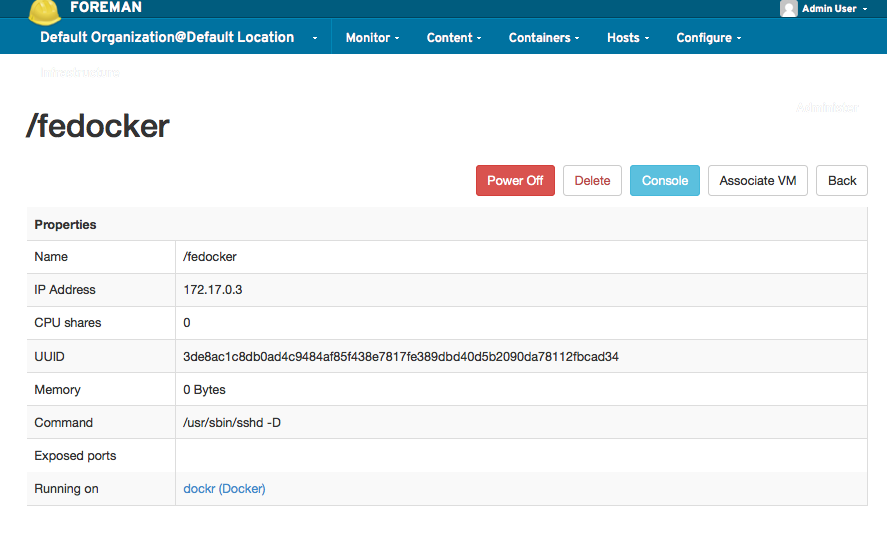Expand the Default Organization@Default Location selector

tap(178, 37)
